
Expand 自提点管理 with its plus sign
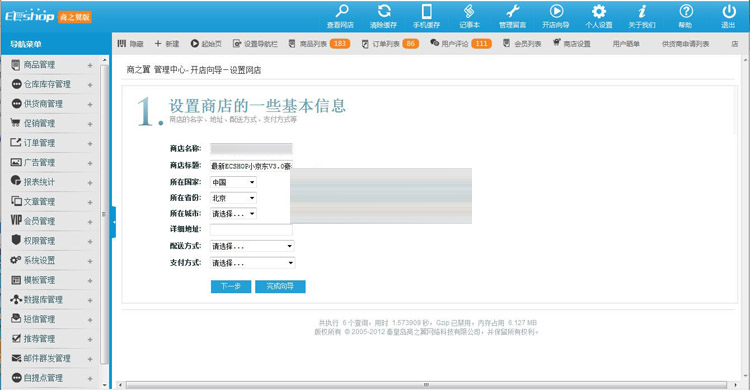[x=90, y=379]
